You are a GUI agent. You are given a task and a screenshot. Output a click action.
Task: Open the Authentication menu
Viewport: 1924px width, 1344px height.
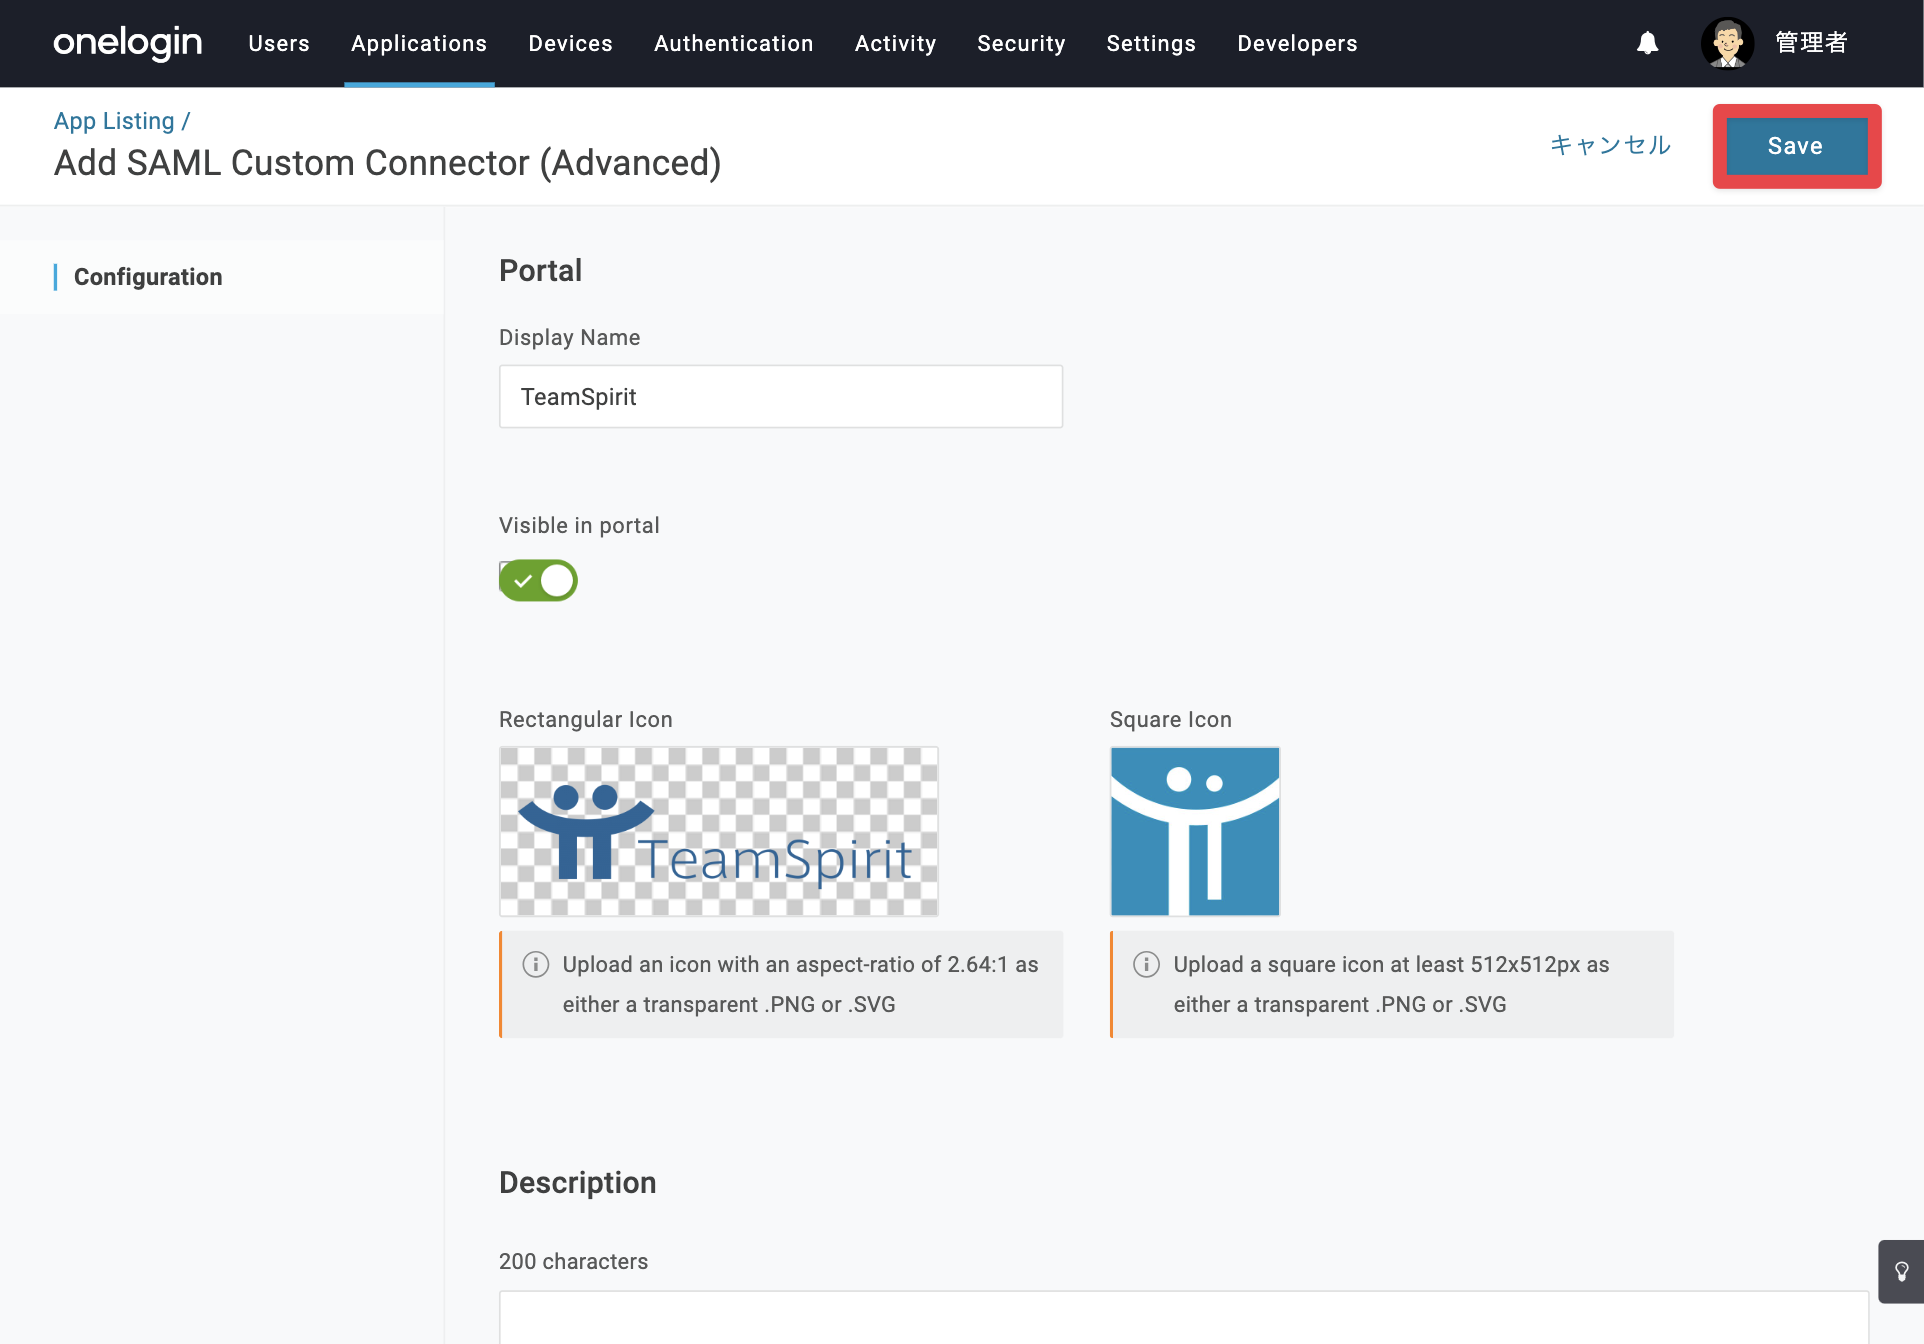click(x=733, y=43)
